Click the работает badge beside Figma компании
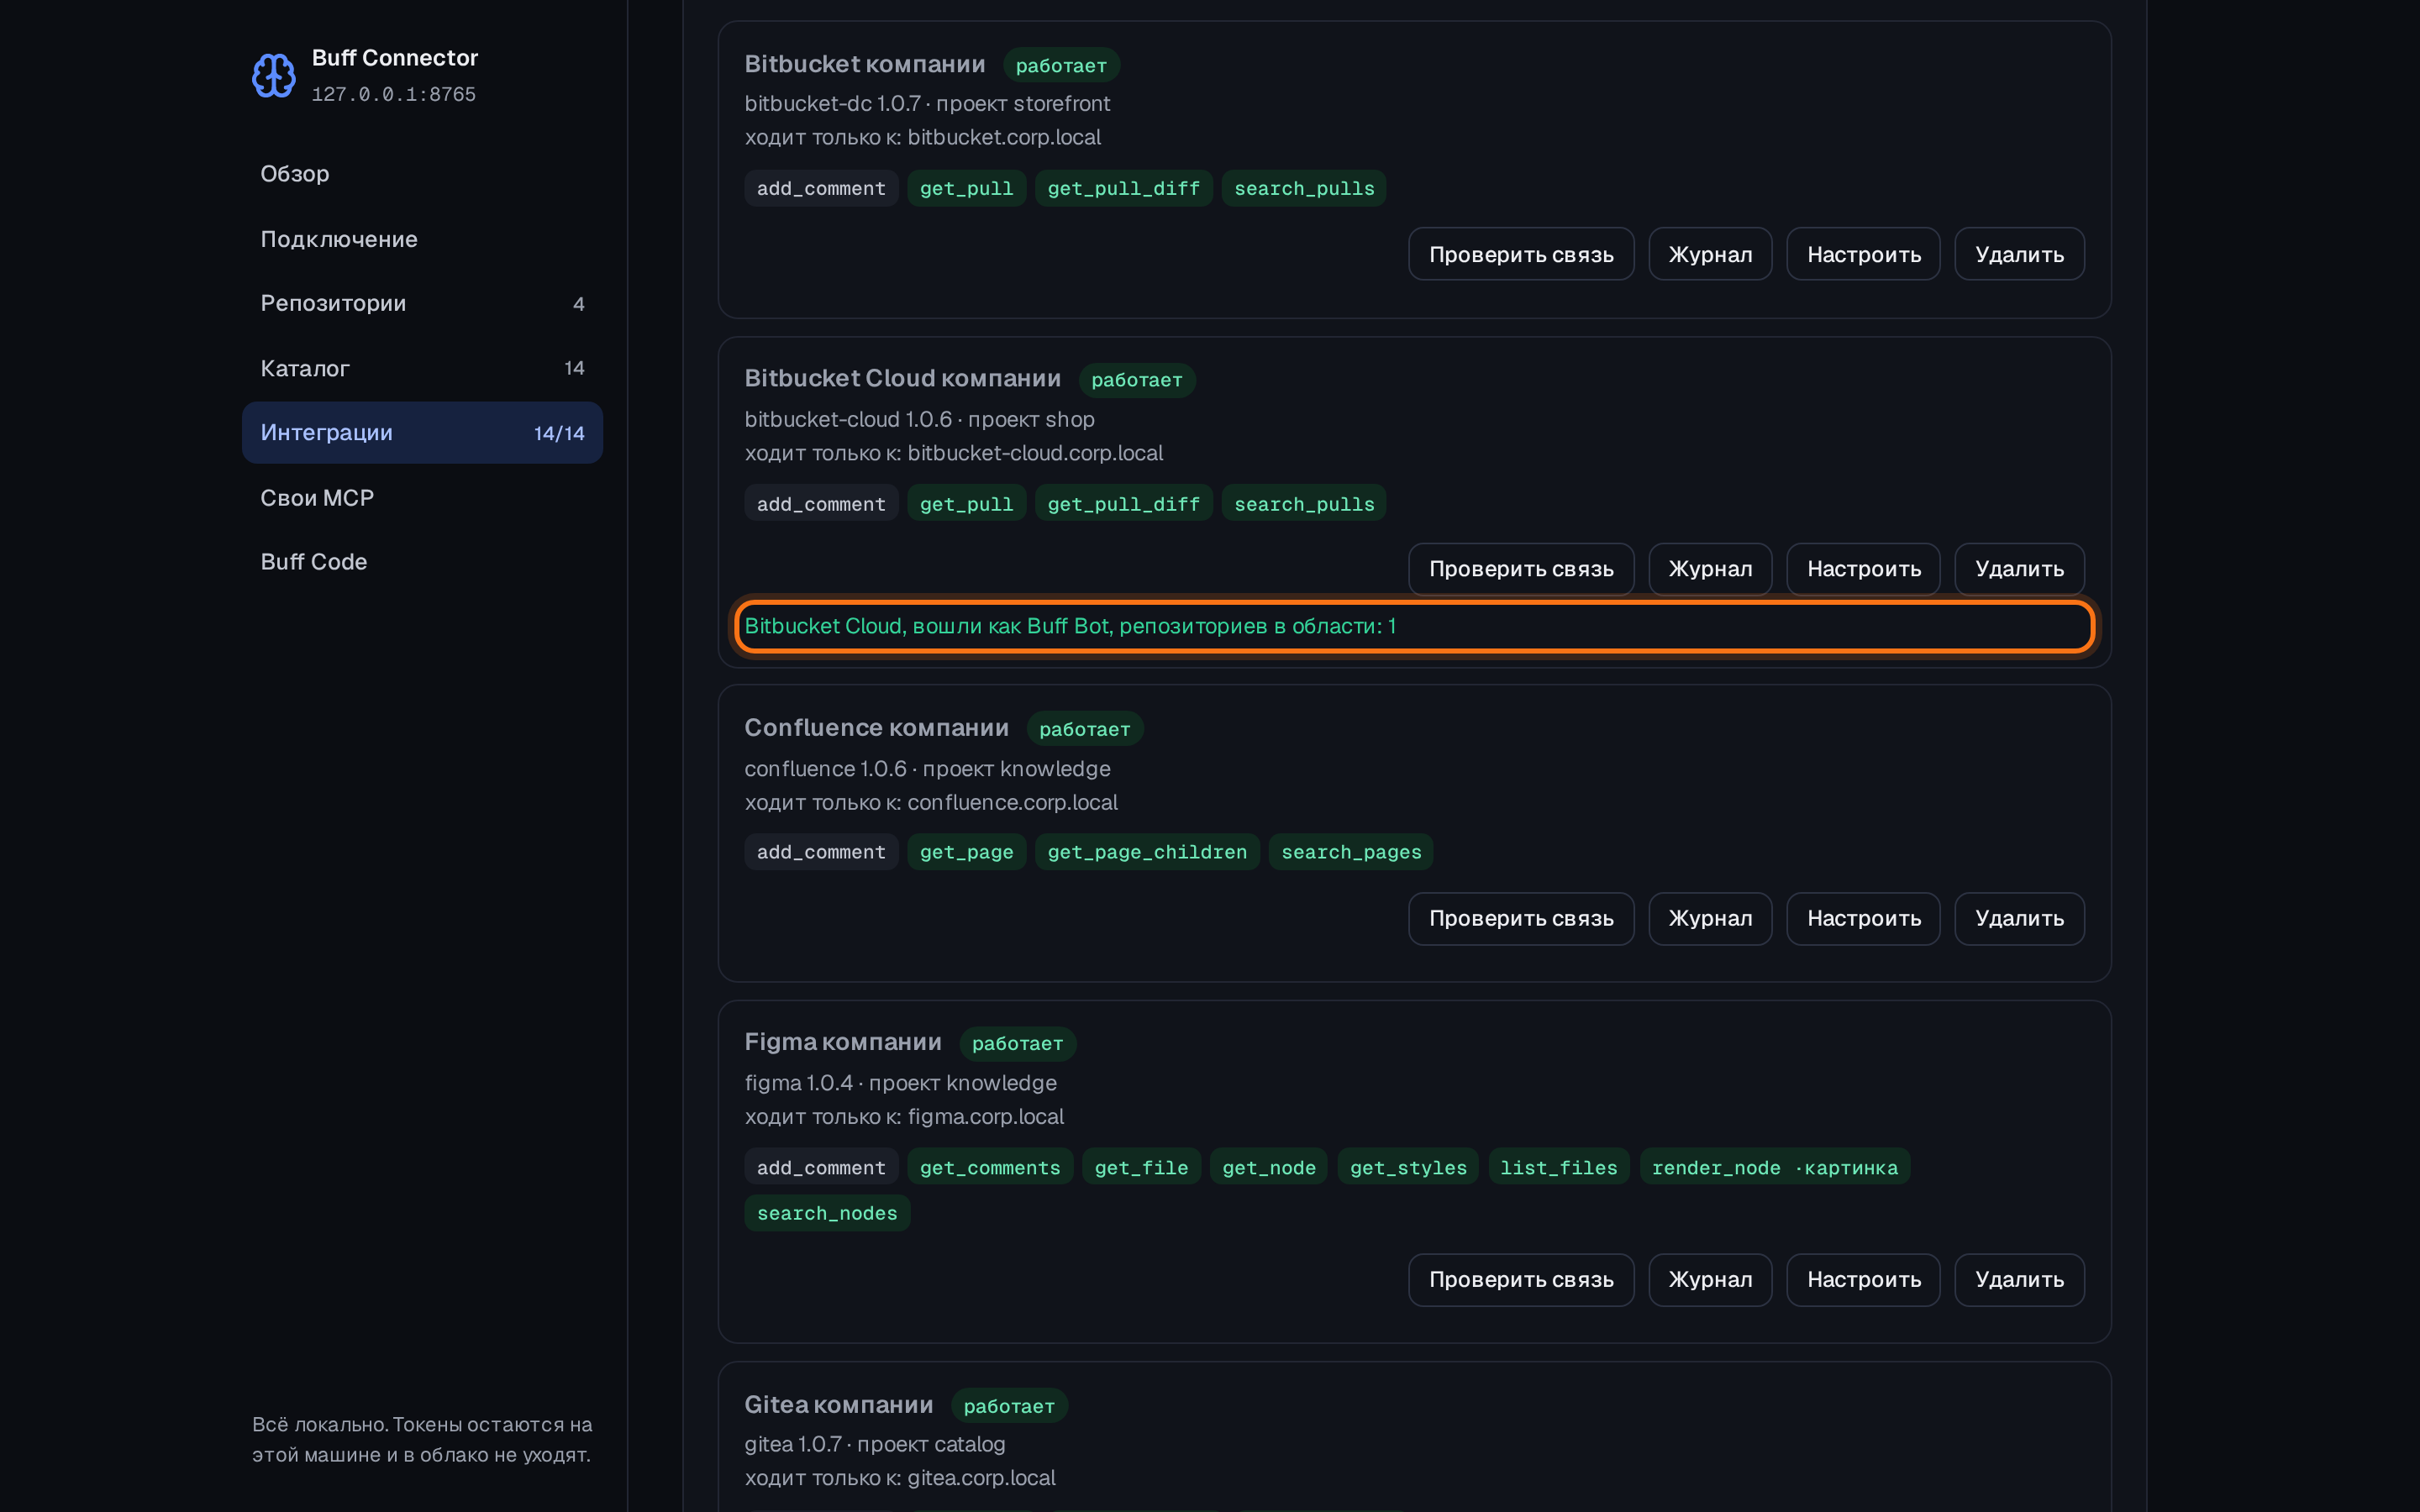 (1017, 1043)
